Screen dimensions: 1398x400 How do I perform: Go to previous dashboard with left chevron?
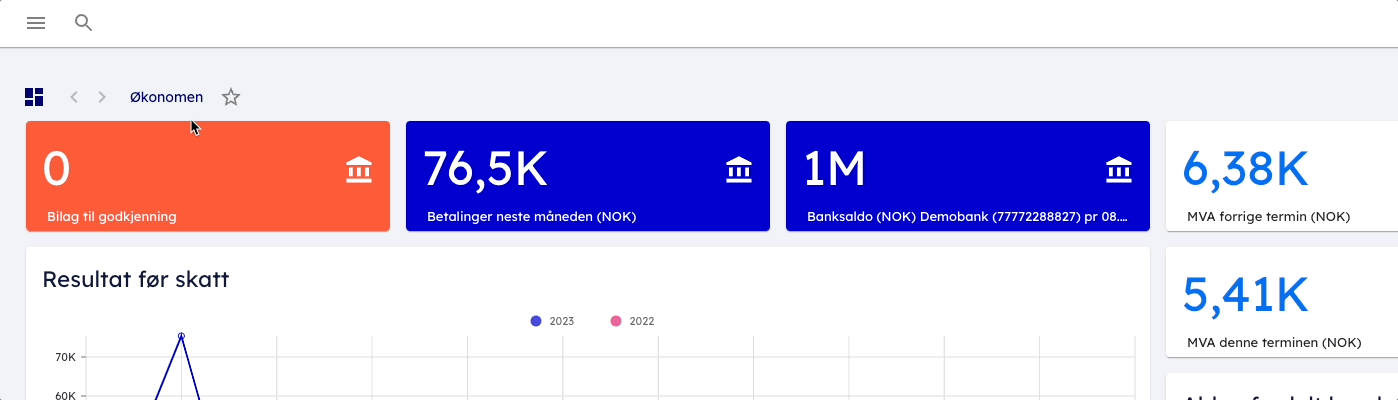[74, 97]
